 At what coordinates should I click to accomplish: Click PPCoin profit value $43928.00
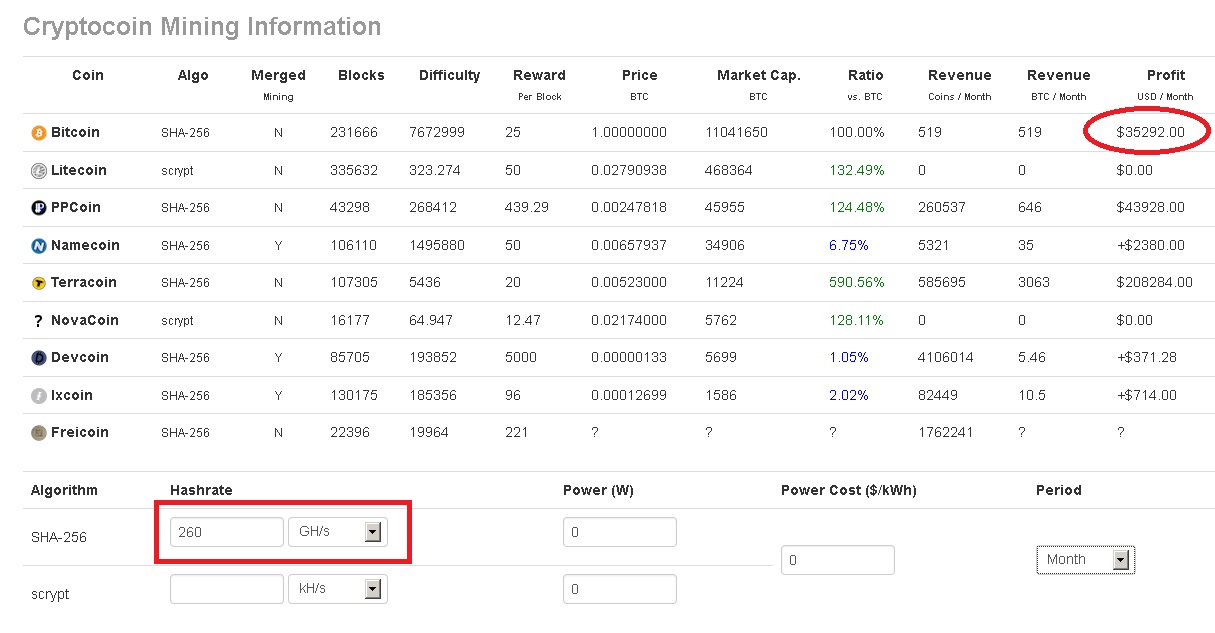pos(1150,207)
